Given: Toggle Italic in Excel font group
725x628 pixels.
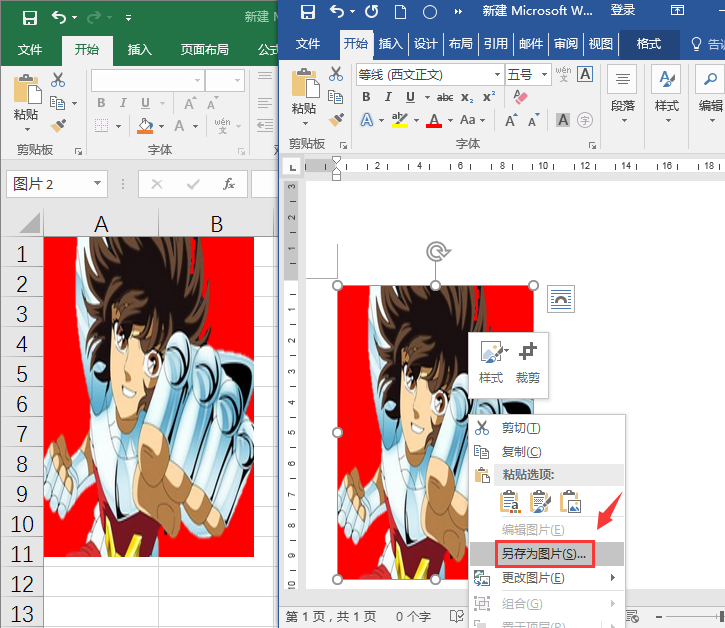Looking at the screenshot, I should tap(123, 103).
